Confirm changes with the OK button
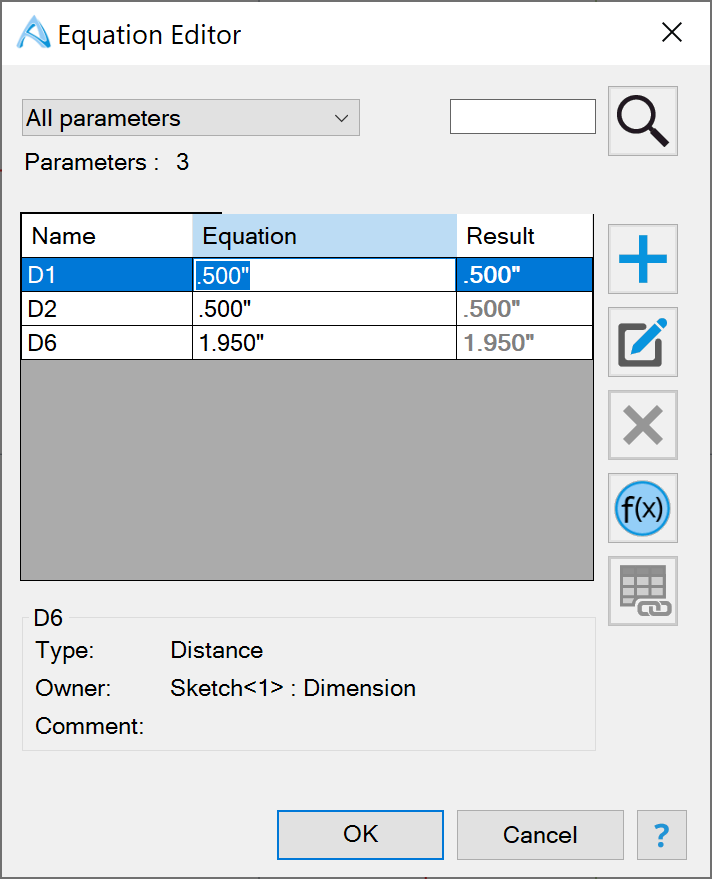712x879 pixels. click(x=360, y=835)
